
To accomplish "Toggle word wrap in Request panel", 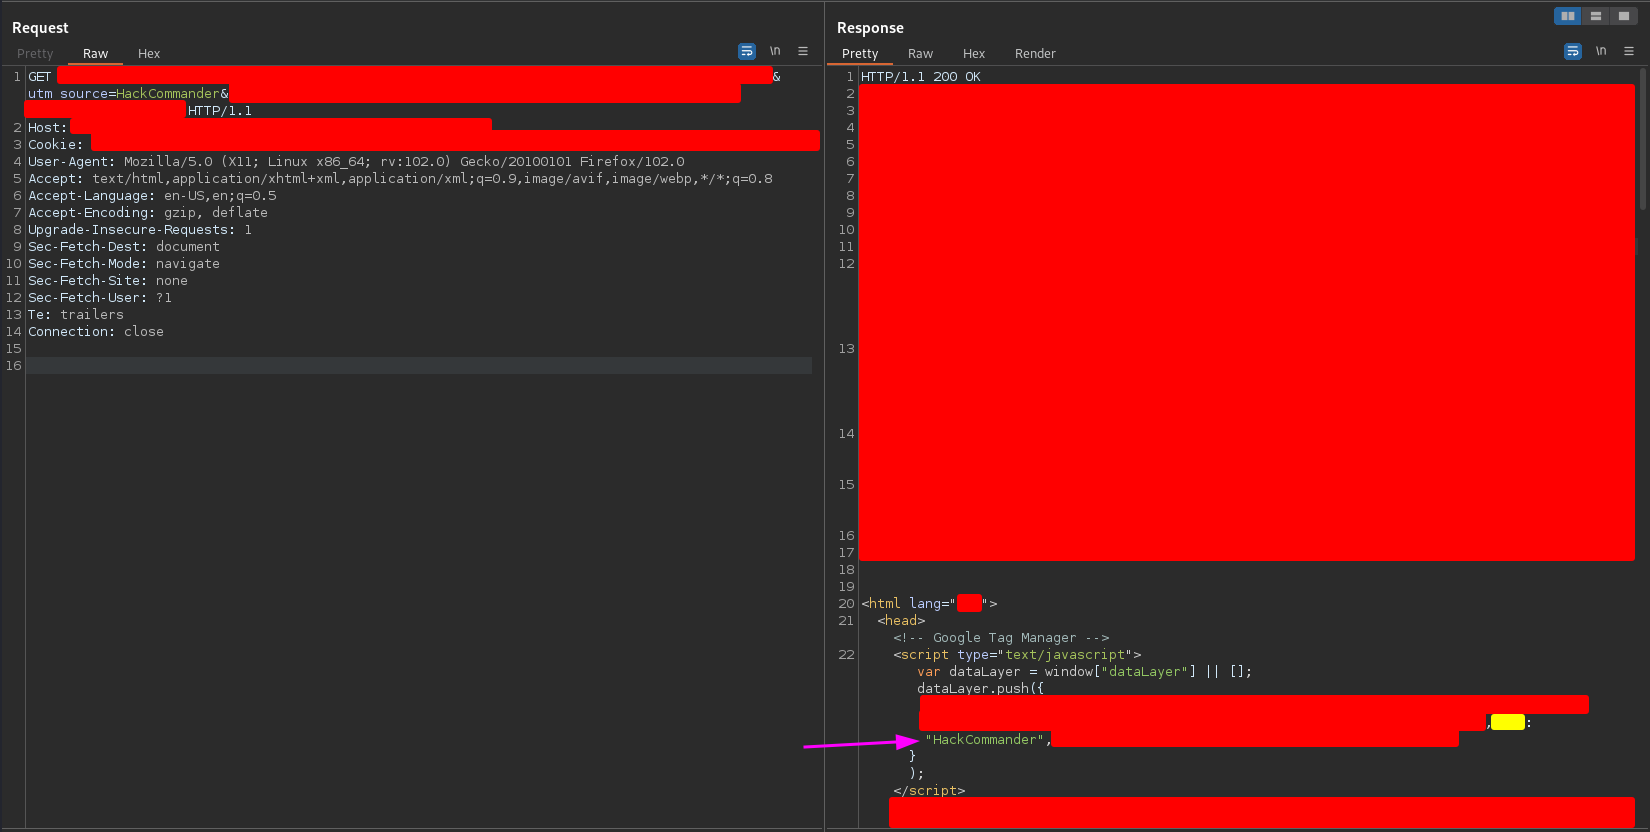I will [747, 51].
